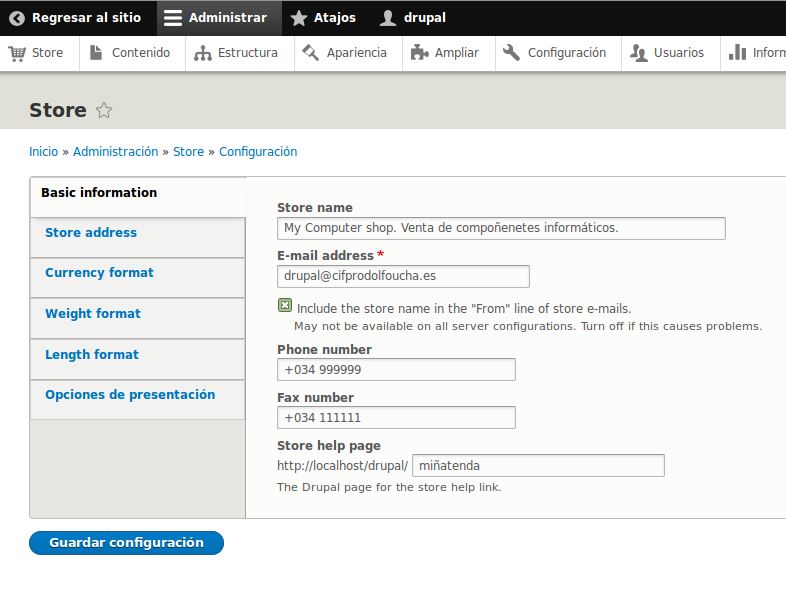The height and width of the screenshot is (592, 786).
Task: Follow the Administración breadcrumb link
Action: (115, 152)
